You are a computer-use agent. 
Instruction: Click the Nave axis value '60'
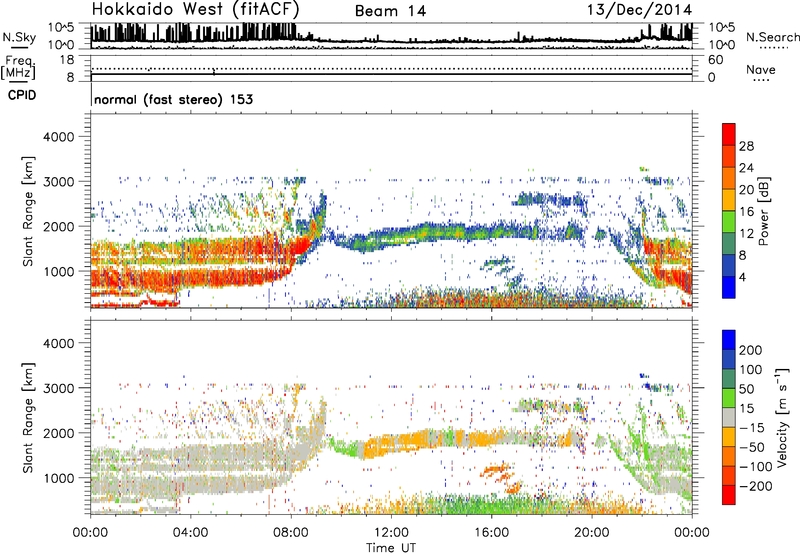(716, 60)
